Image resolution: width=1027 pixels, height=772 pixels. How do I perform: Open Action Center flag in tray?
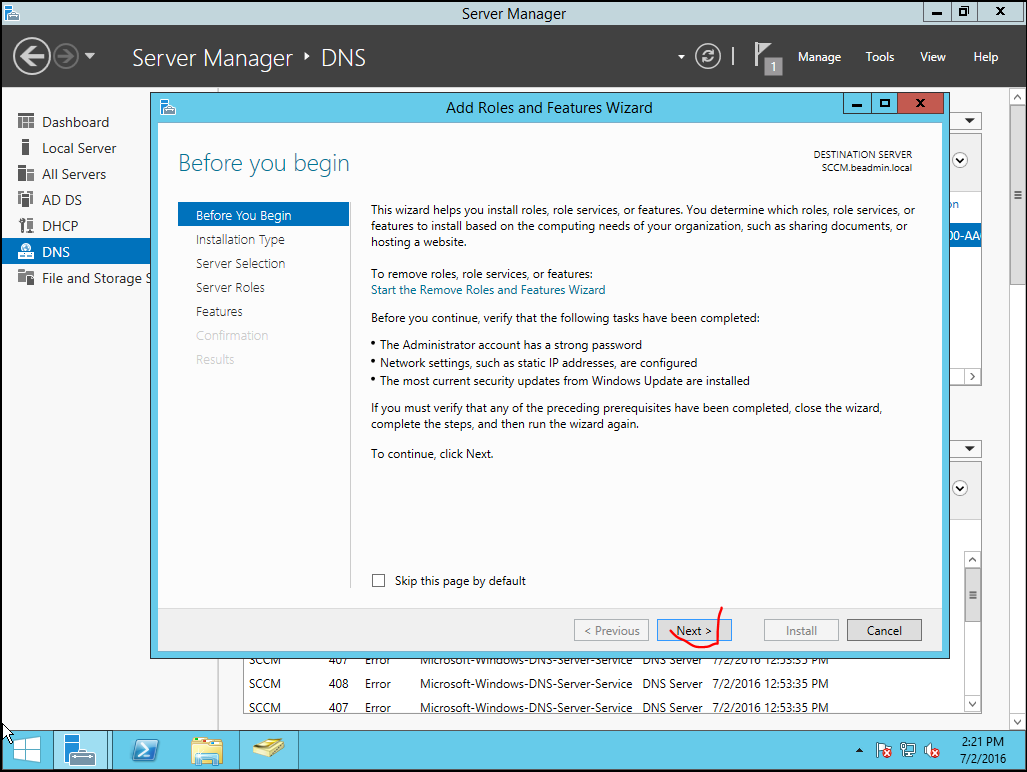point(884,750)
